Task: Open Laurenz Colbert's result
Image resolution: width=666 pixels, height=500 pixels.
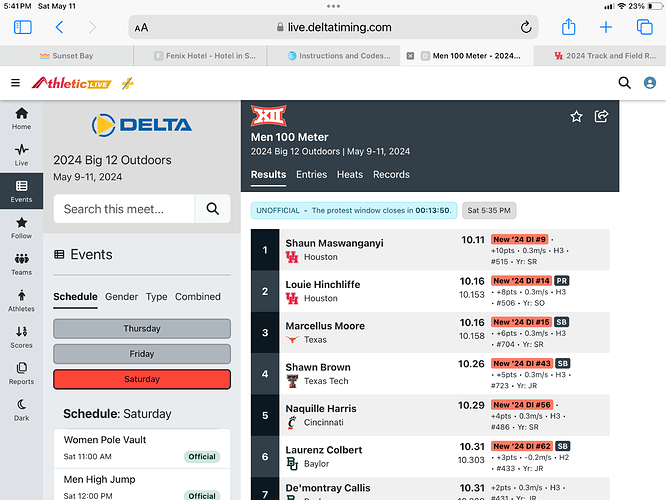Action: (x=430, y=457)
